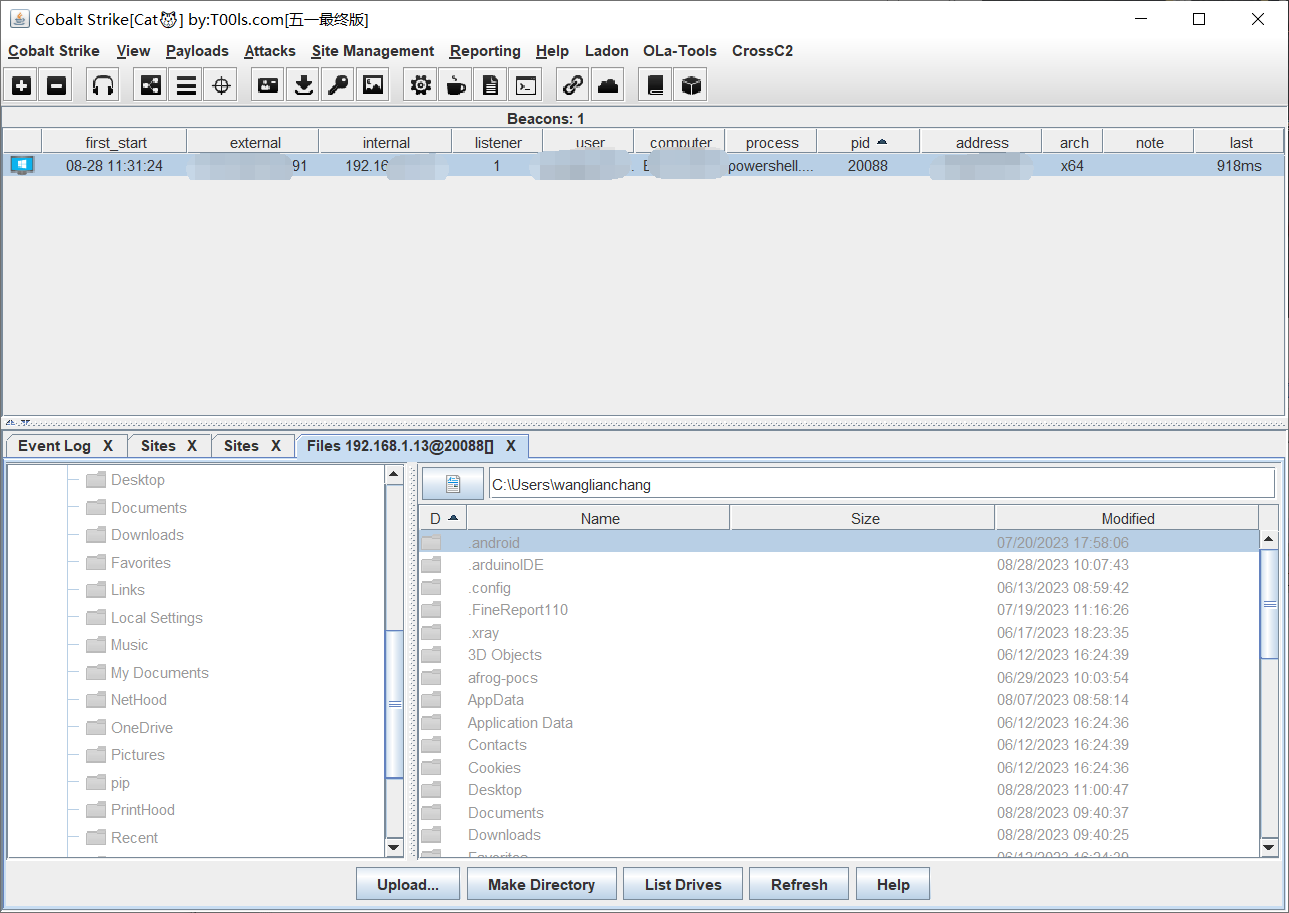This screenshot has width=1289, height=913.
Task: Select Downloads in the folder tree
Action: [x=147, y=535]
